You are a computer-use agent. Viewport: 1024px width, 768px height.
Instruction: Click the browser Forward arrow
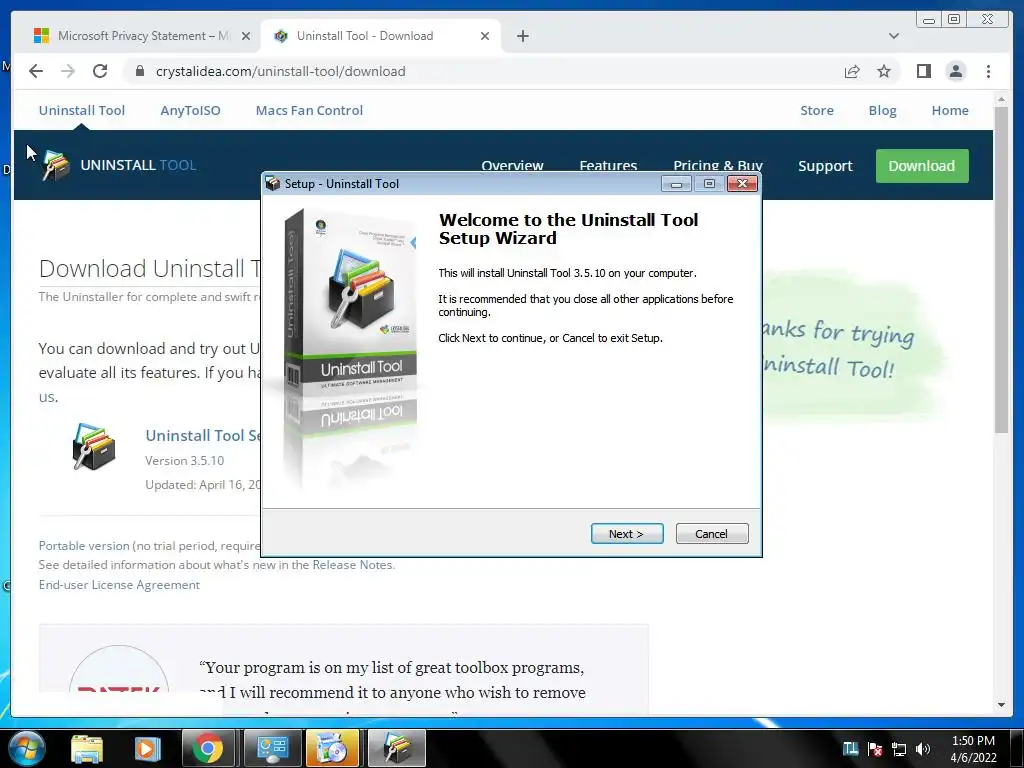coord(68,71)
